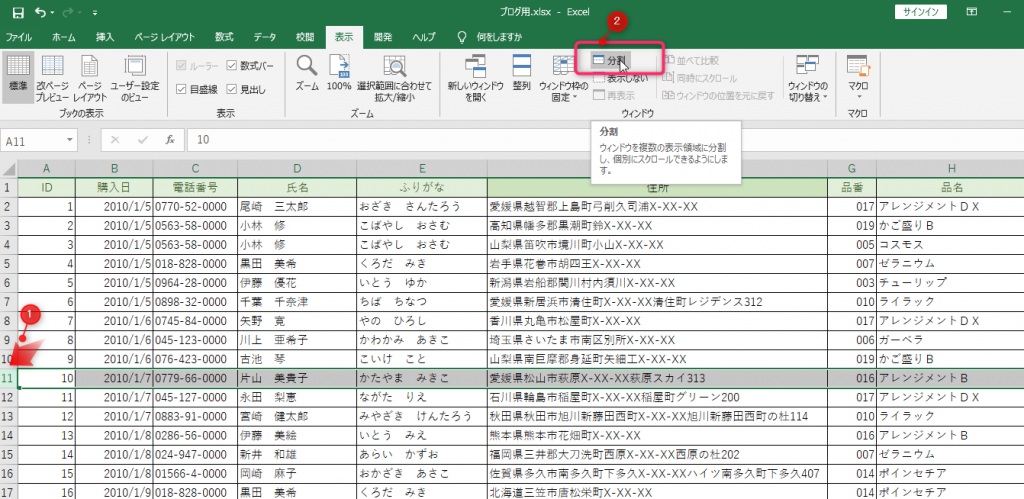The width and height of the screenshot is (1024, 499).
Task: Click the fx insert function icon
Action: tap(171, 140)
